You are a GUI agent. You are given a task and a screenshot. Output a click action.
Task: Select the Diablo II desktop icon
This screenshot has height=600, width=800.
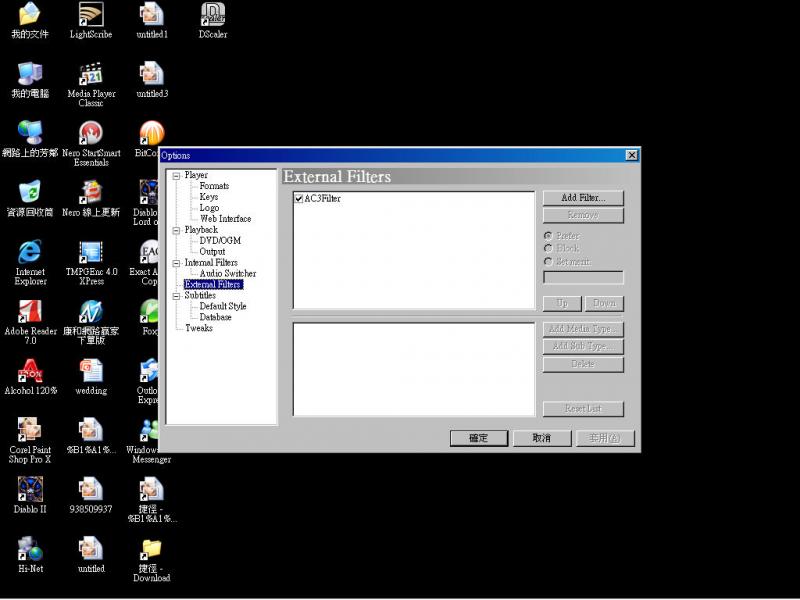tap(30, 489)
